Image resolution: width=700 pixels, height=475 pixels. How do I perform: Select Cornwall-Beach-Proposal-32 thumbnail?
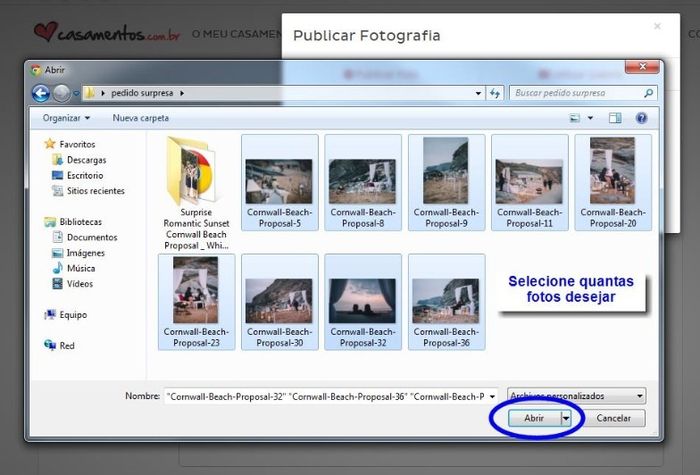pyautogui.click(x=362, y=302)
